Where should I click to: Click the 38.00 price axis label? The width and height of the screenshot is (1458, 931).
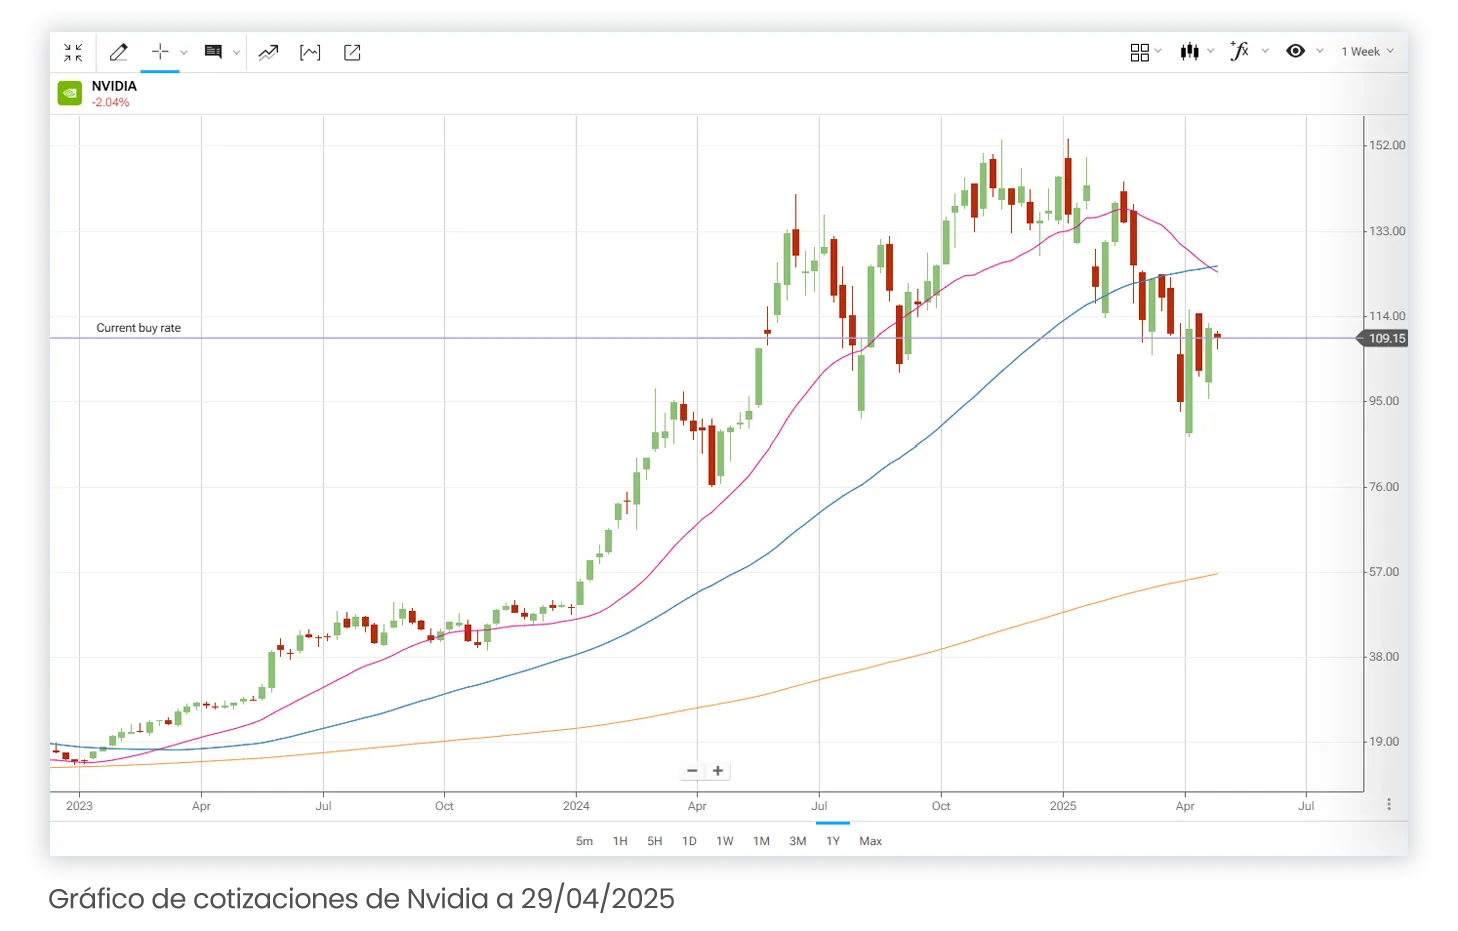[1384, 657]
